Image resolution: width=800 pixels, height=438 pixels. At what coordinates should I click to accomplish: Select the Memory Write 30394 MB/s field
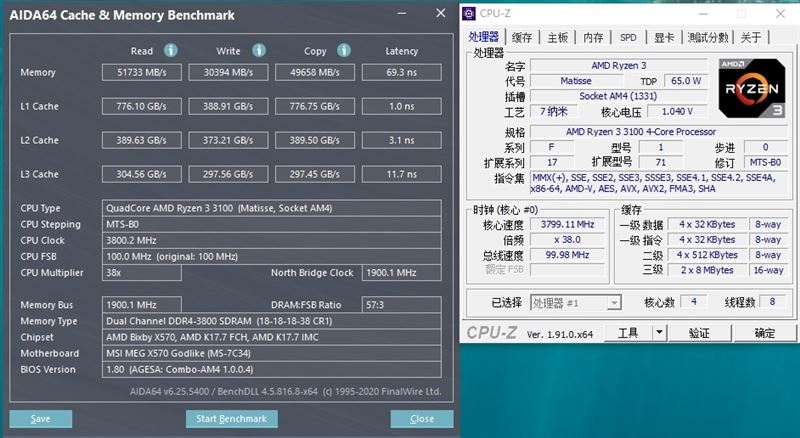228,72
